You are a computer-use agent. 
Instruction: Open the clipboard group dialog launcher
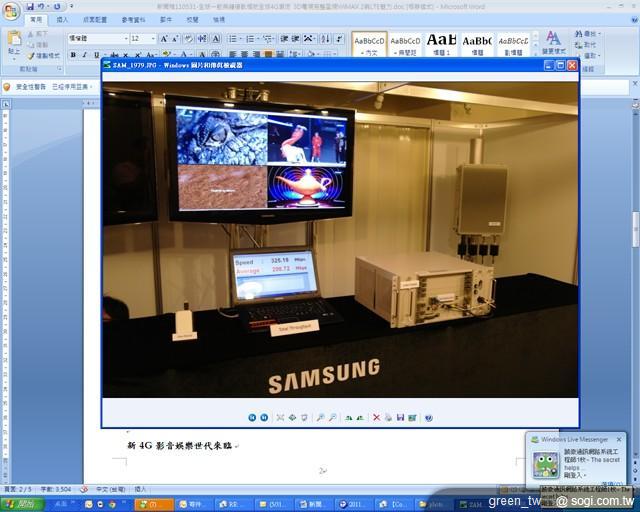point(60,69)
